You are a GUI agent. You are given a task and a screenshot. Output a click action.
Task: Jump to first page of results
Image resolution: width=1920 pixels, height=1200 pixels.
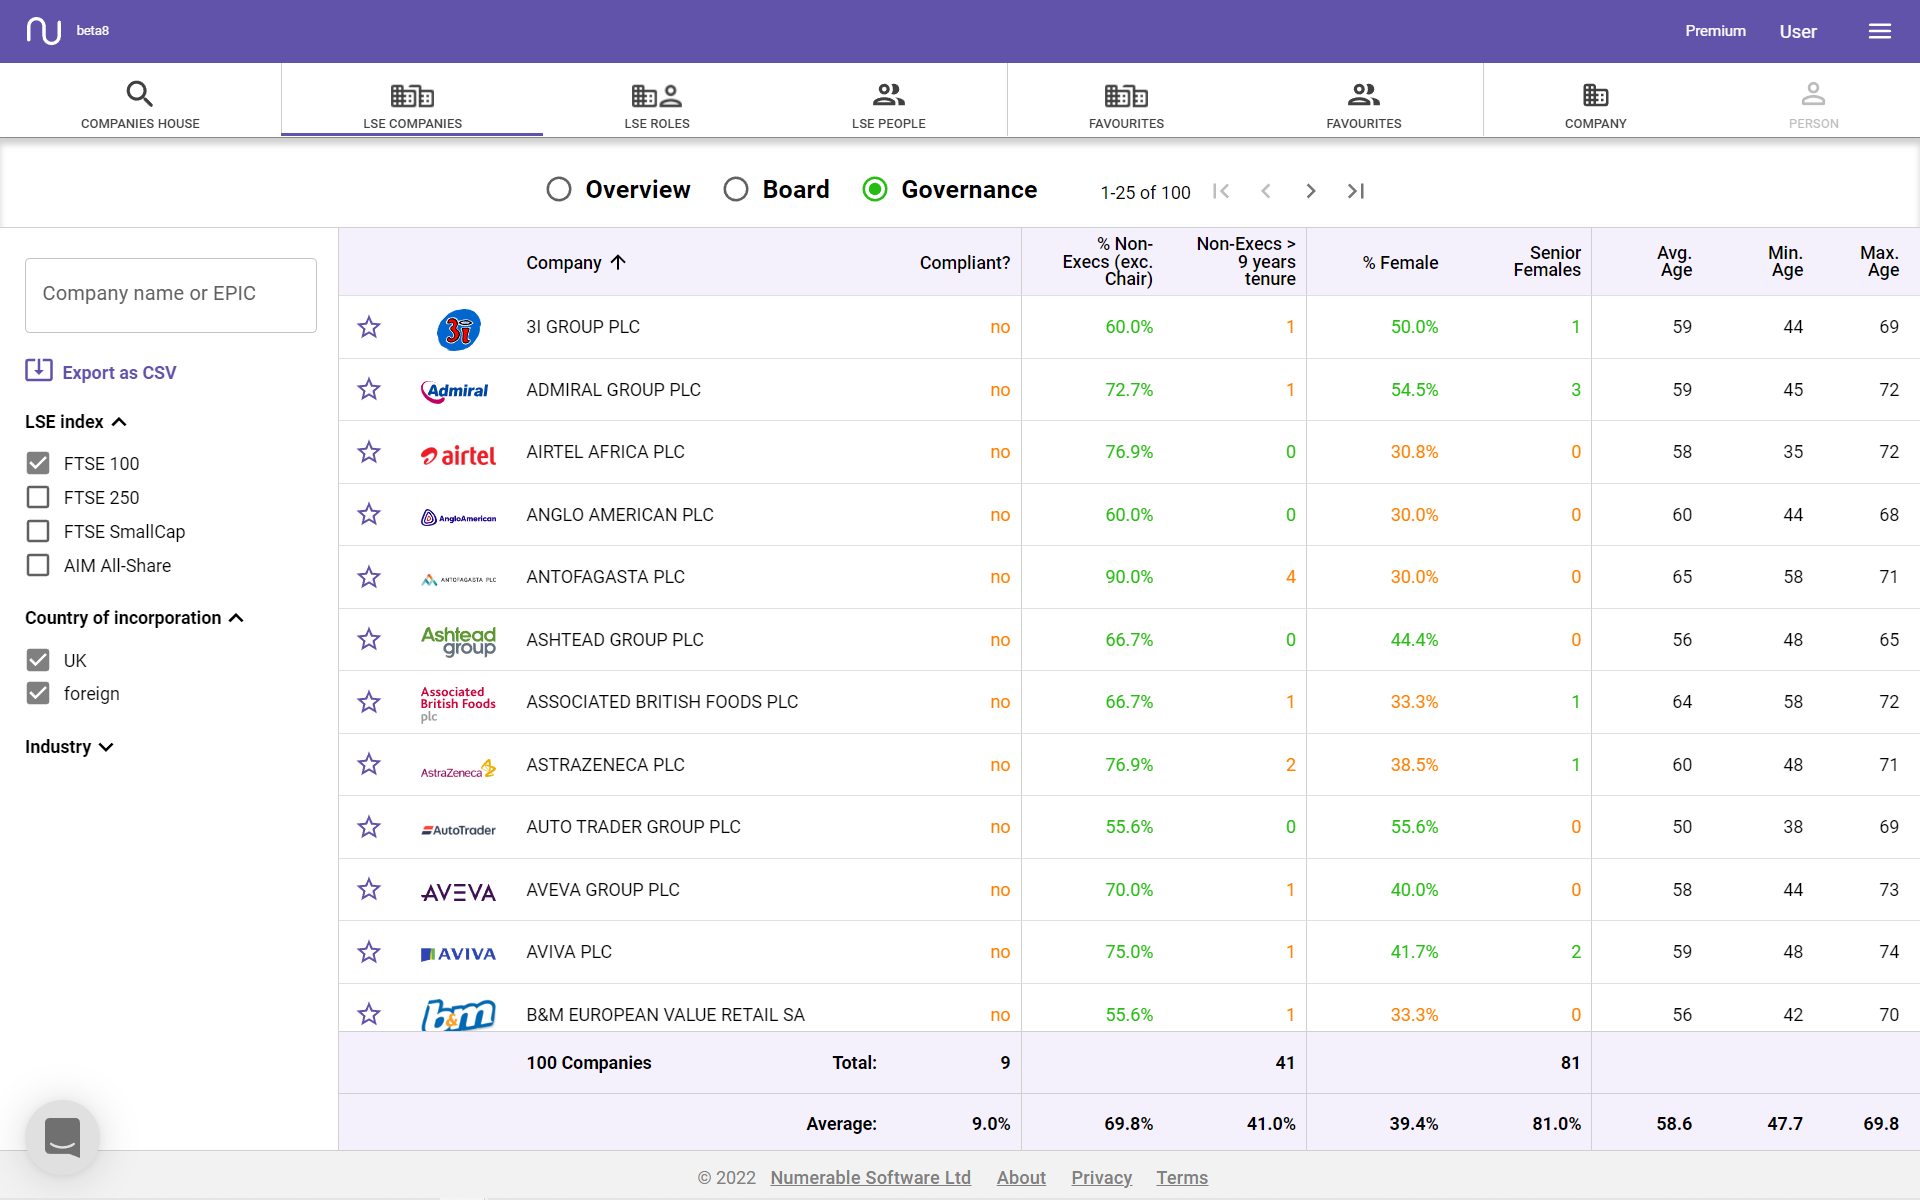(1221, 191)
